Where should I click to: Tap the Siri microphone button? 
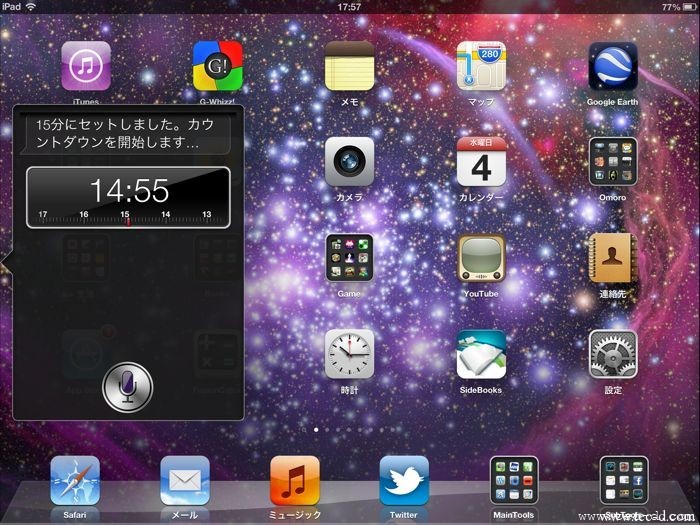[128, 388]
